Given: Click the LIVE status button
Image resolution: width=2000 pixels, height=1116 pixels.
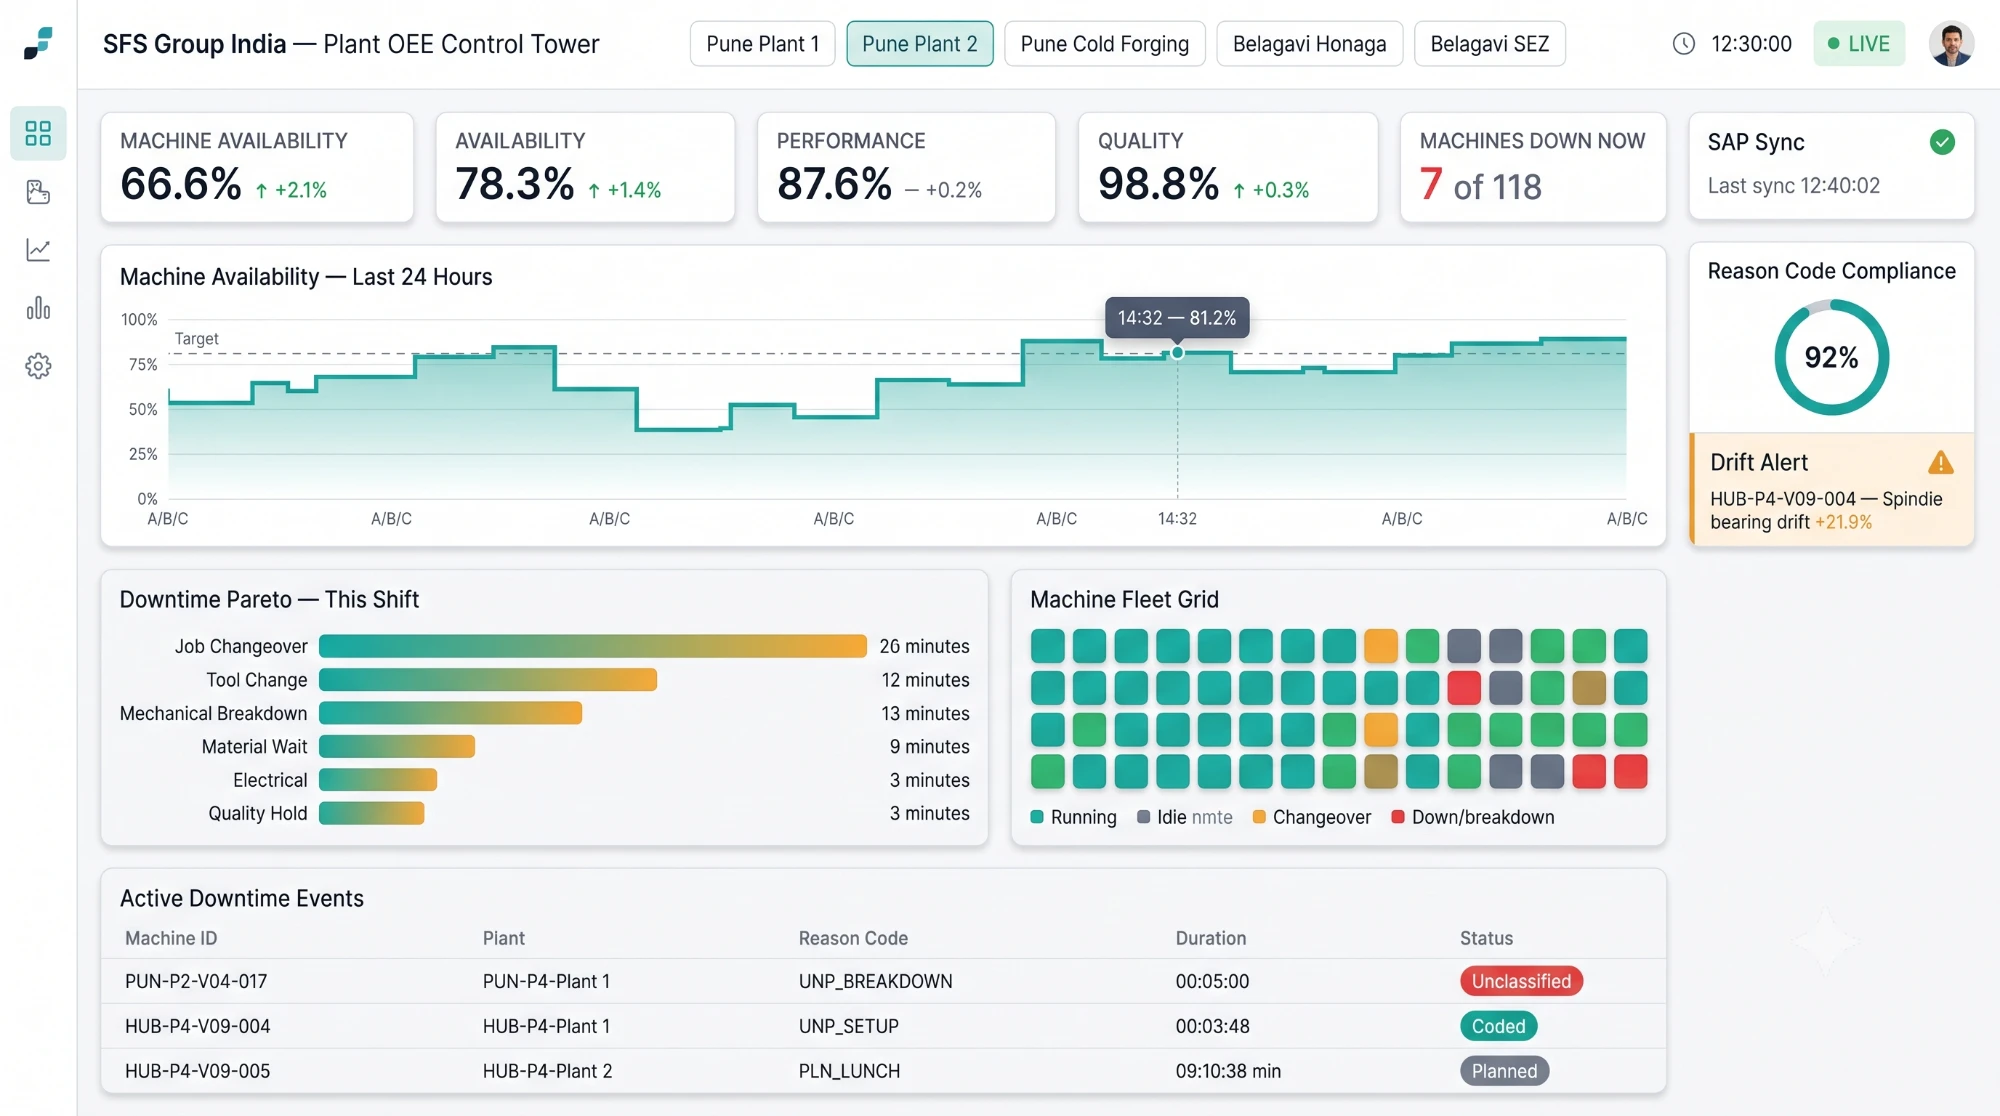Looking at the screenshot, I should pos(1859,44).
